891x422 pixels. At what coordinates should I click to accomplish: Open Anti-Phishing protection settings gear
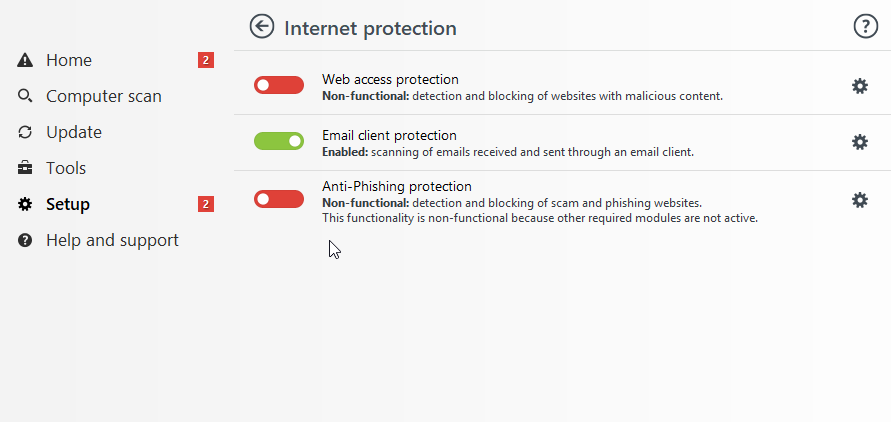[860, 200]
